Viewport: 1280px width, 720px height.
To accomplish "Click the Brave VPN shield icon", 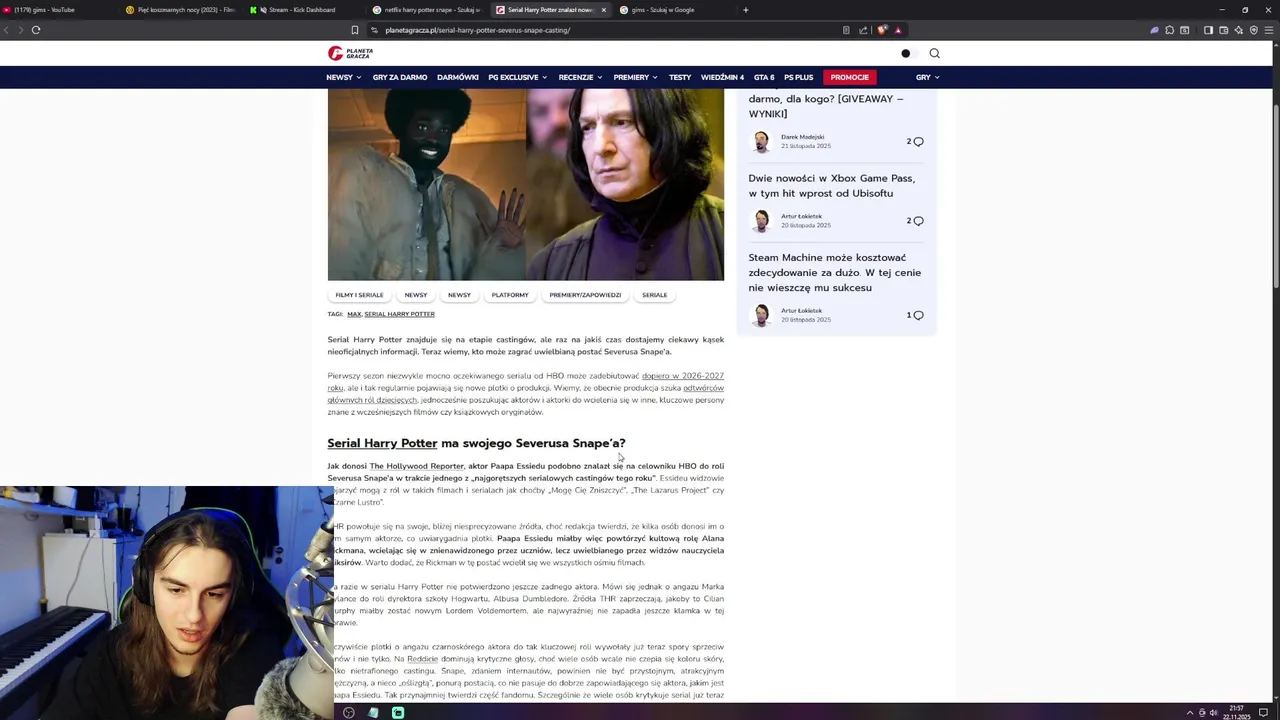I will pos(1254,30).
